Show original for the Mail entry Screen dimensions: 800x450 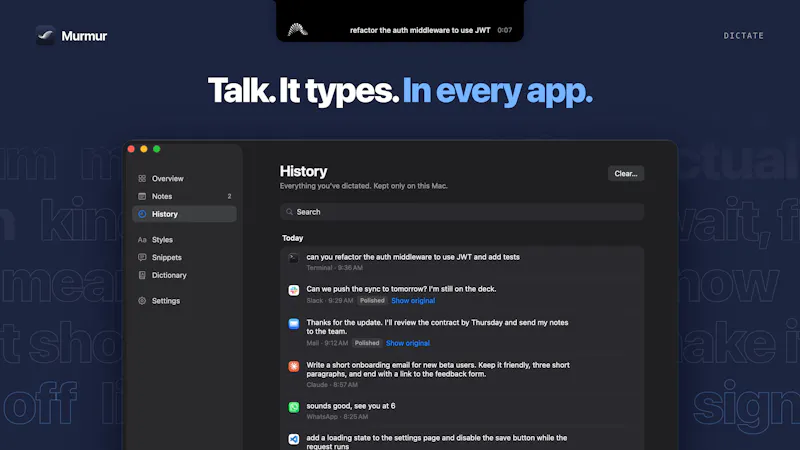(x=408, y=343)
